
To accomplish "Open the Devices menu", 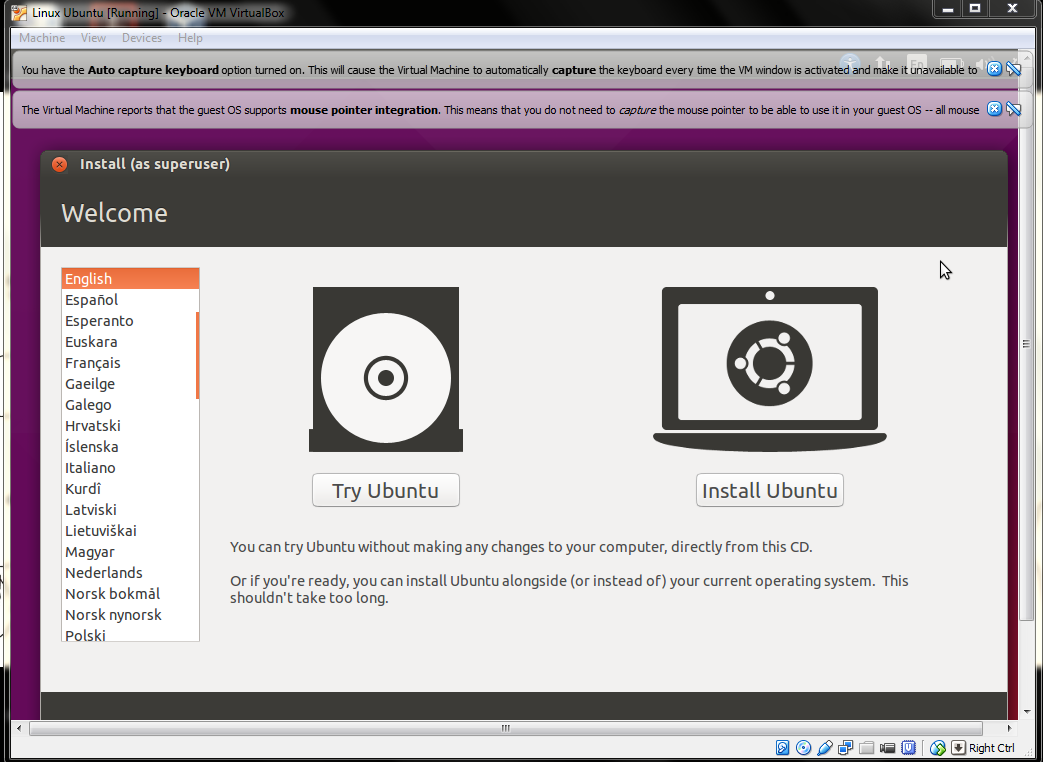I will 142,38.
